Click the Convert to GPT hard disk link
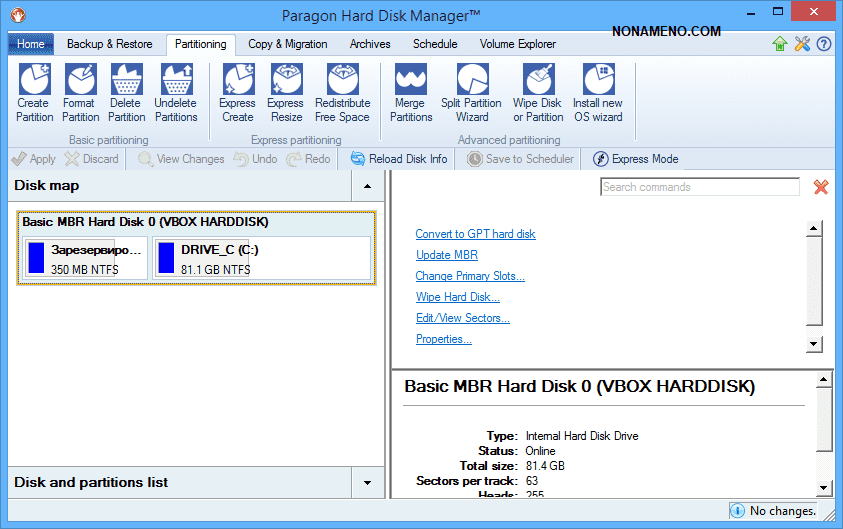Image resolution: width=843 pixels, height=529 pixels. pos(475,234)
